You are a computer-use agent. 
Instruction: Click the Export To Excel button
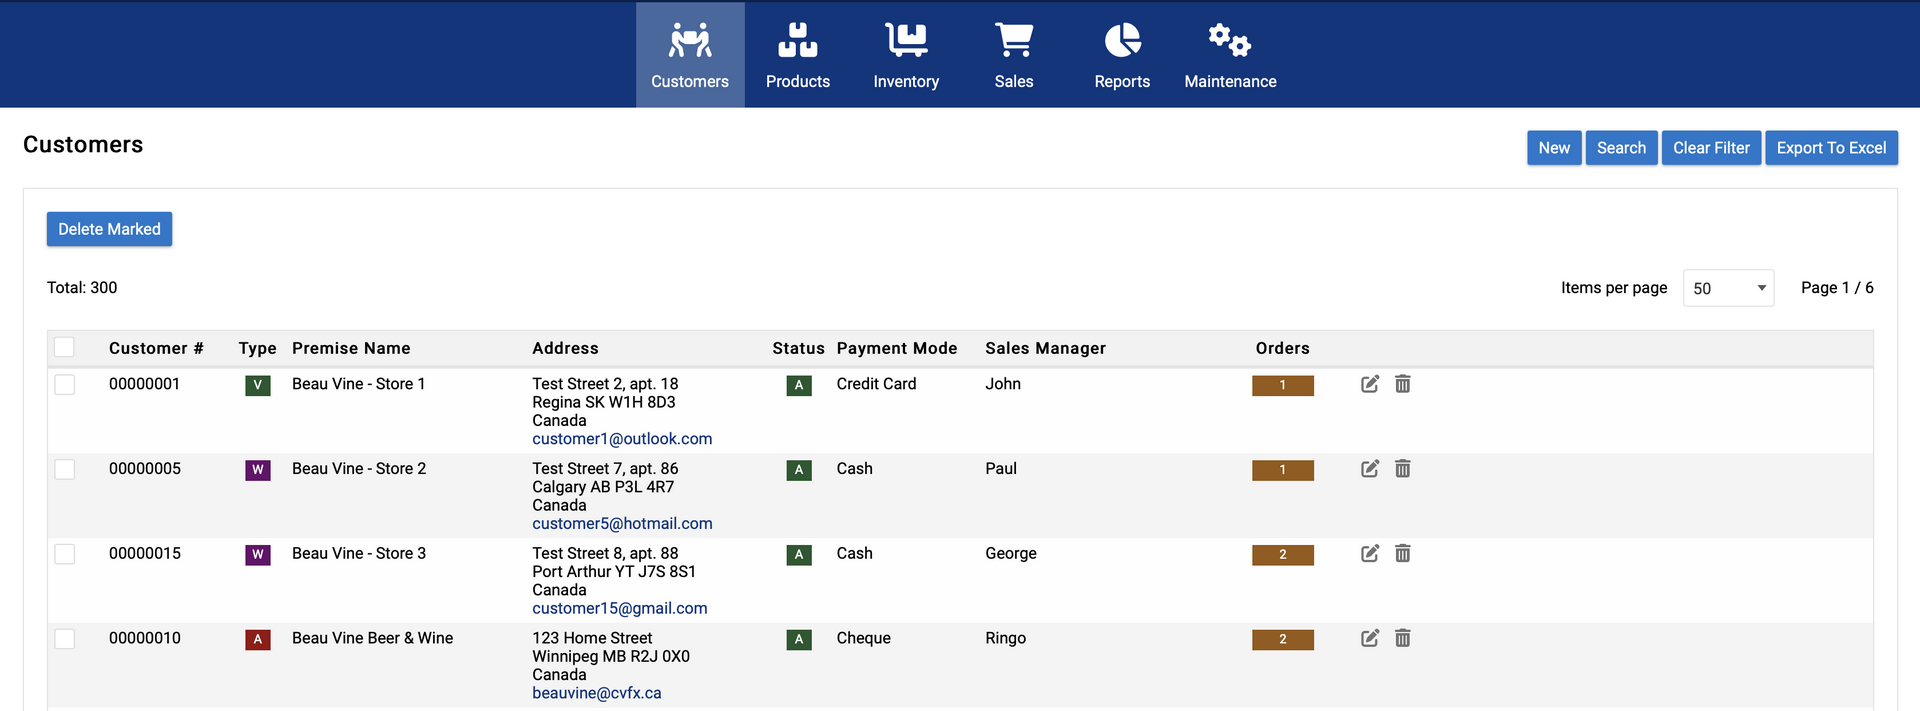[x=1831, y=148]
